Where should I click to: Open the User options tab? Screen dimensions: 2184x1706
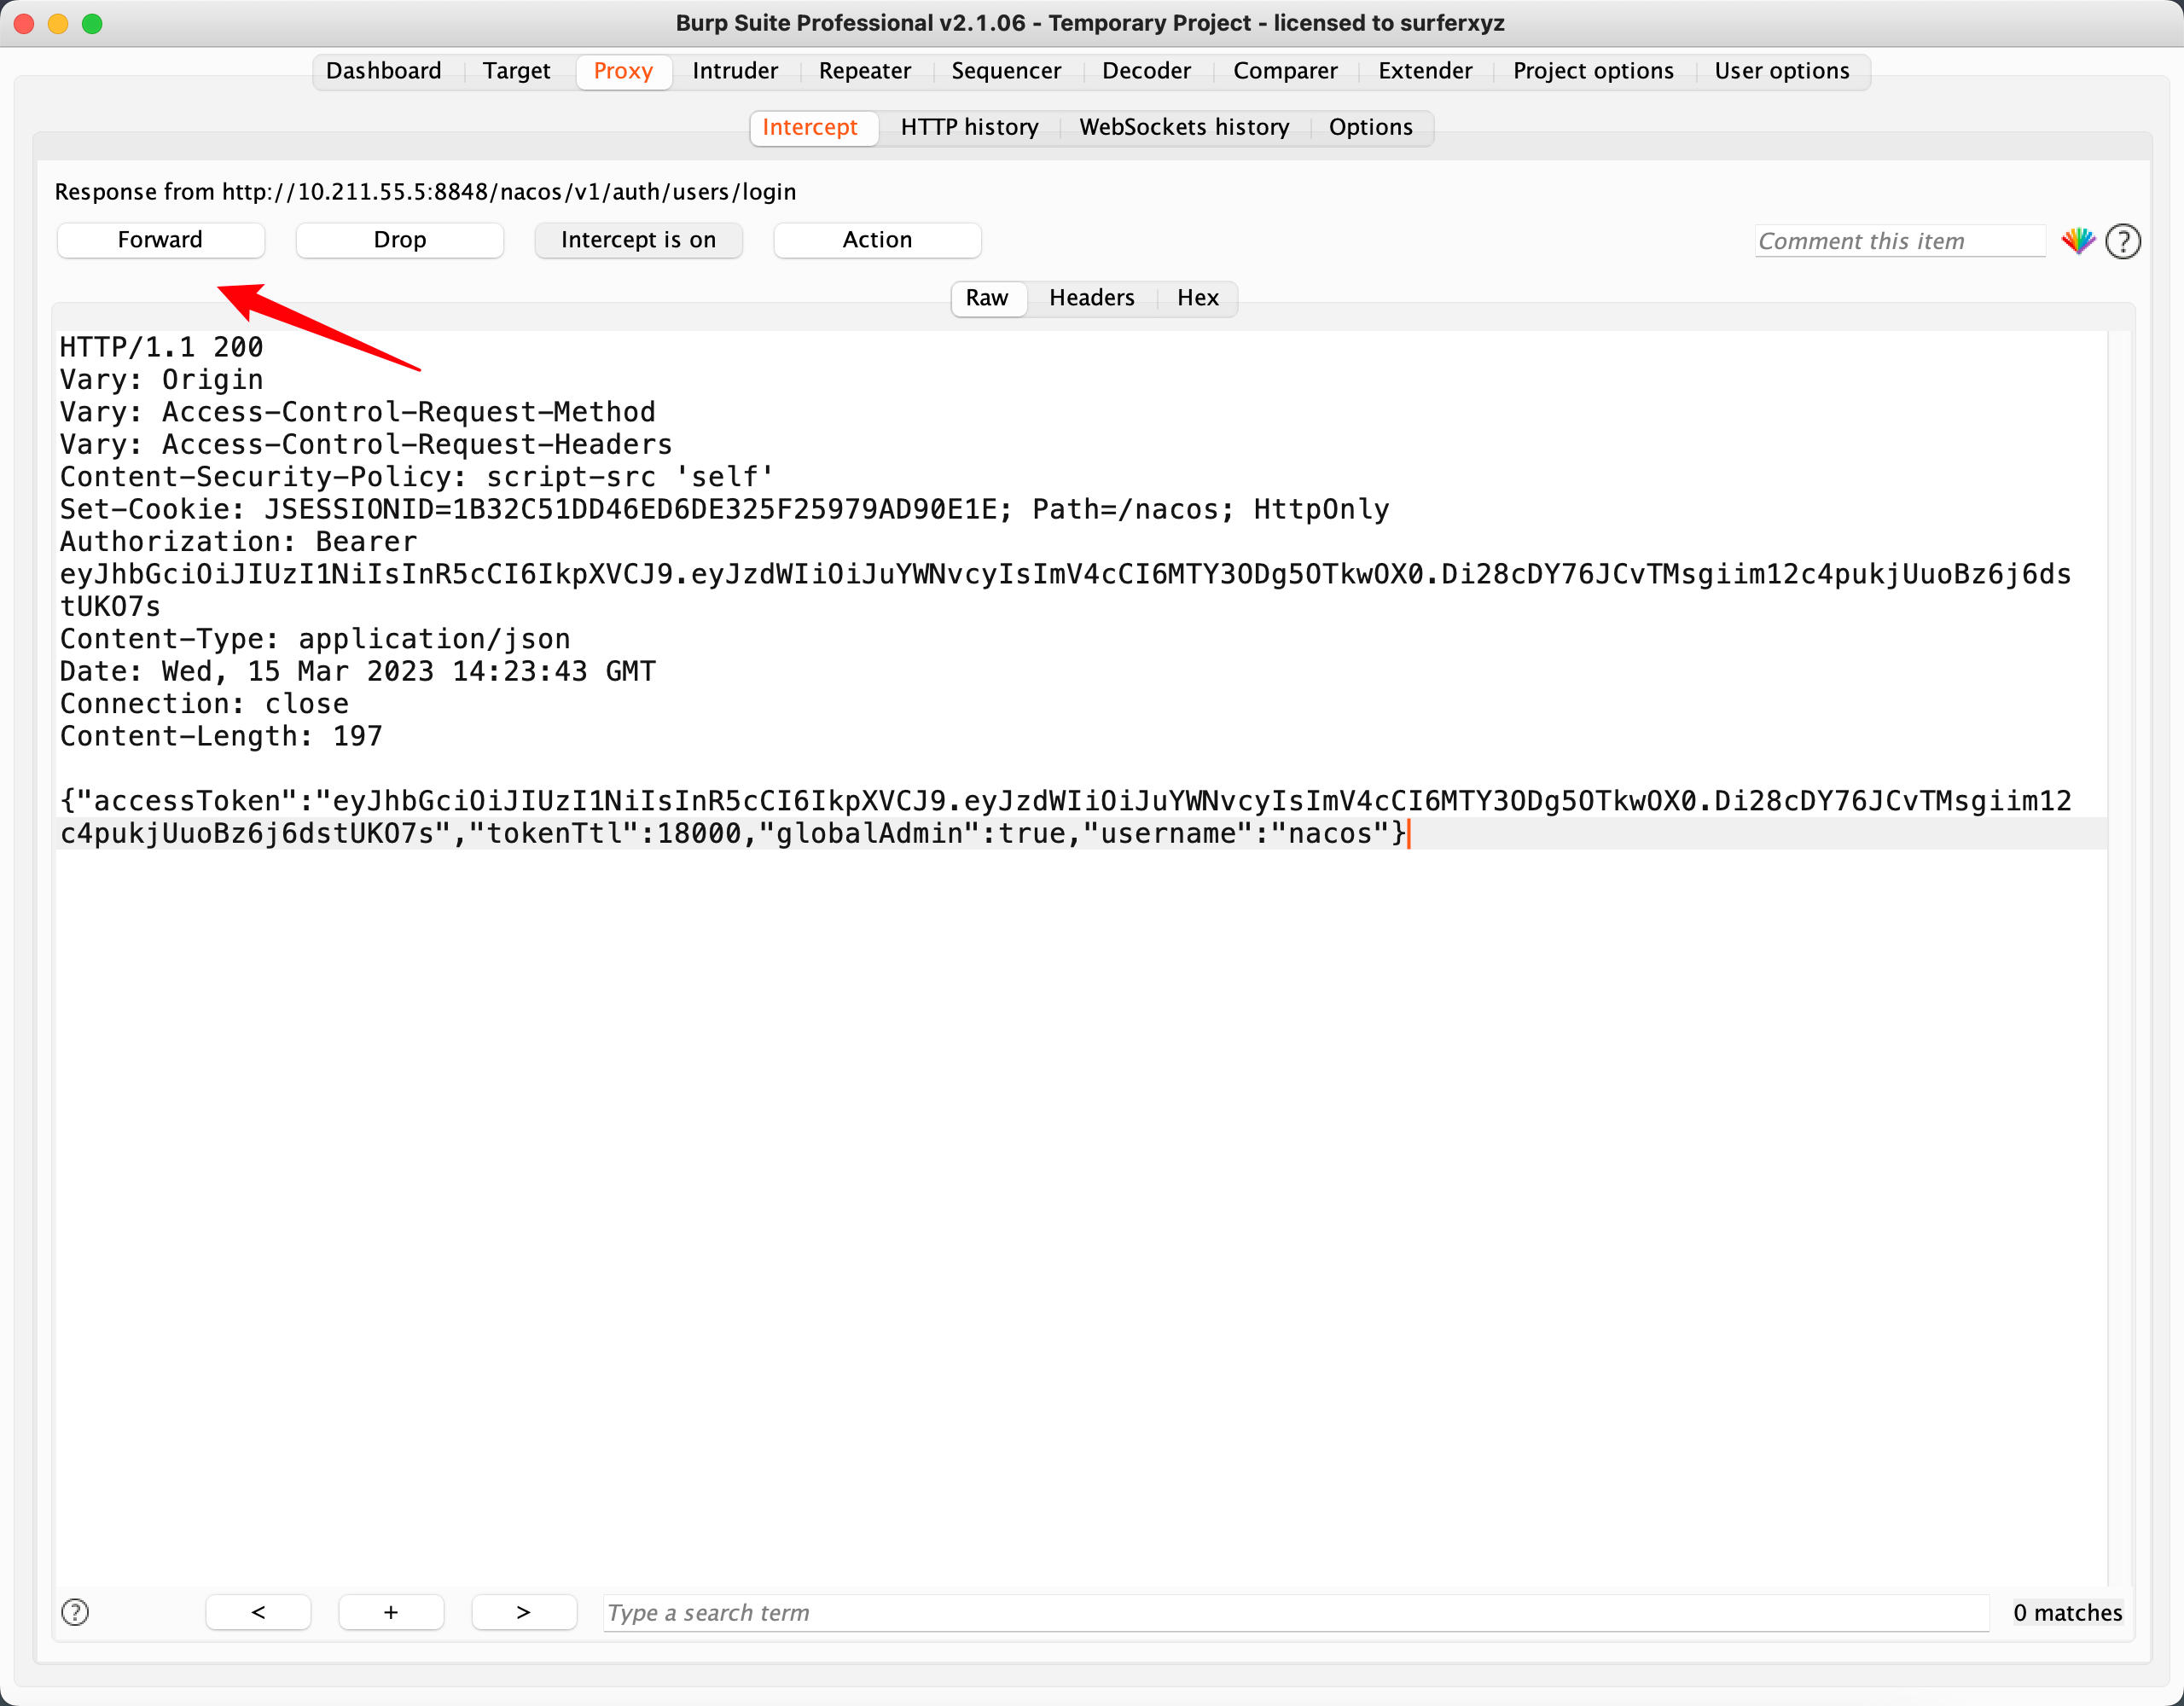pos(1782,71)
